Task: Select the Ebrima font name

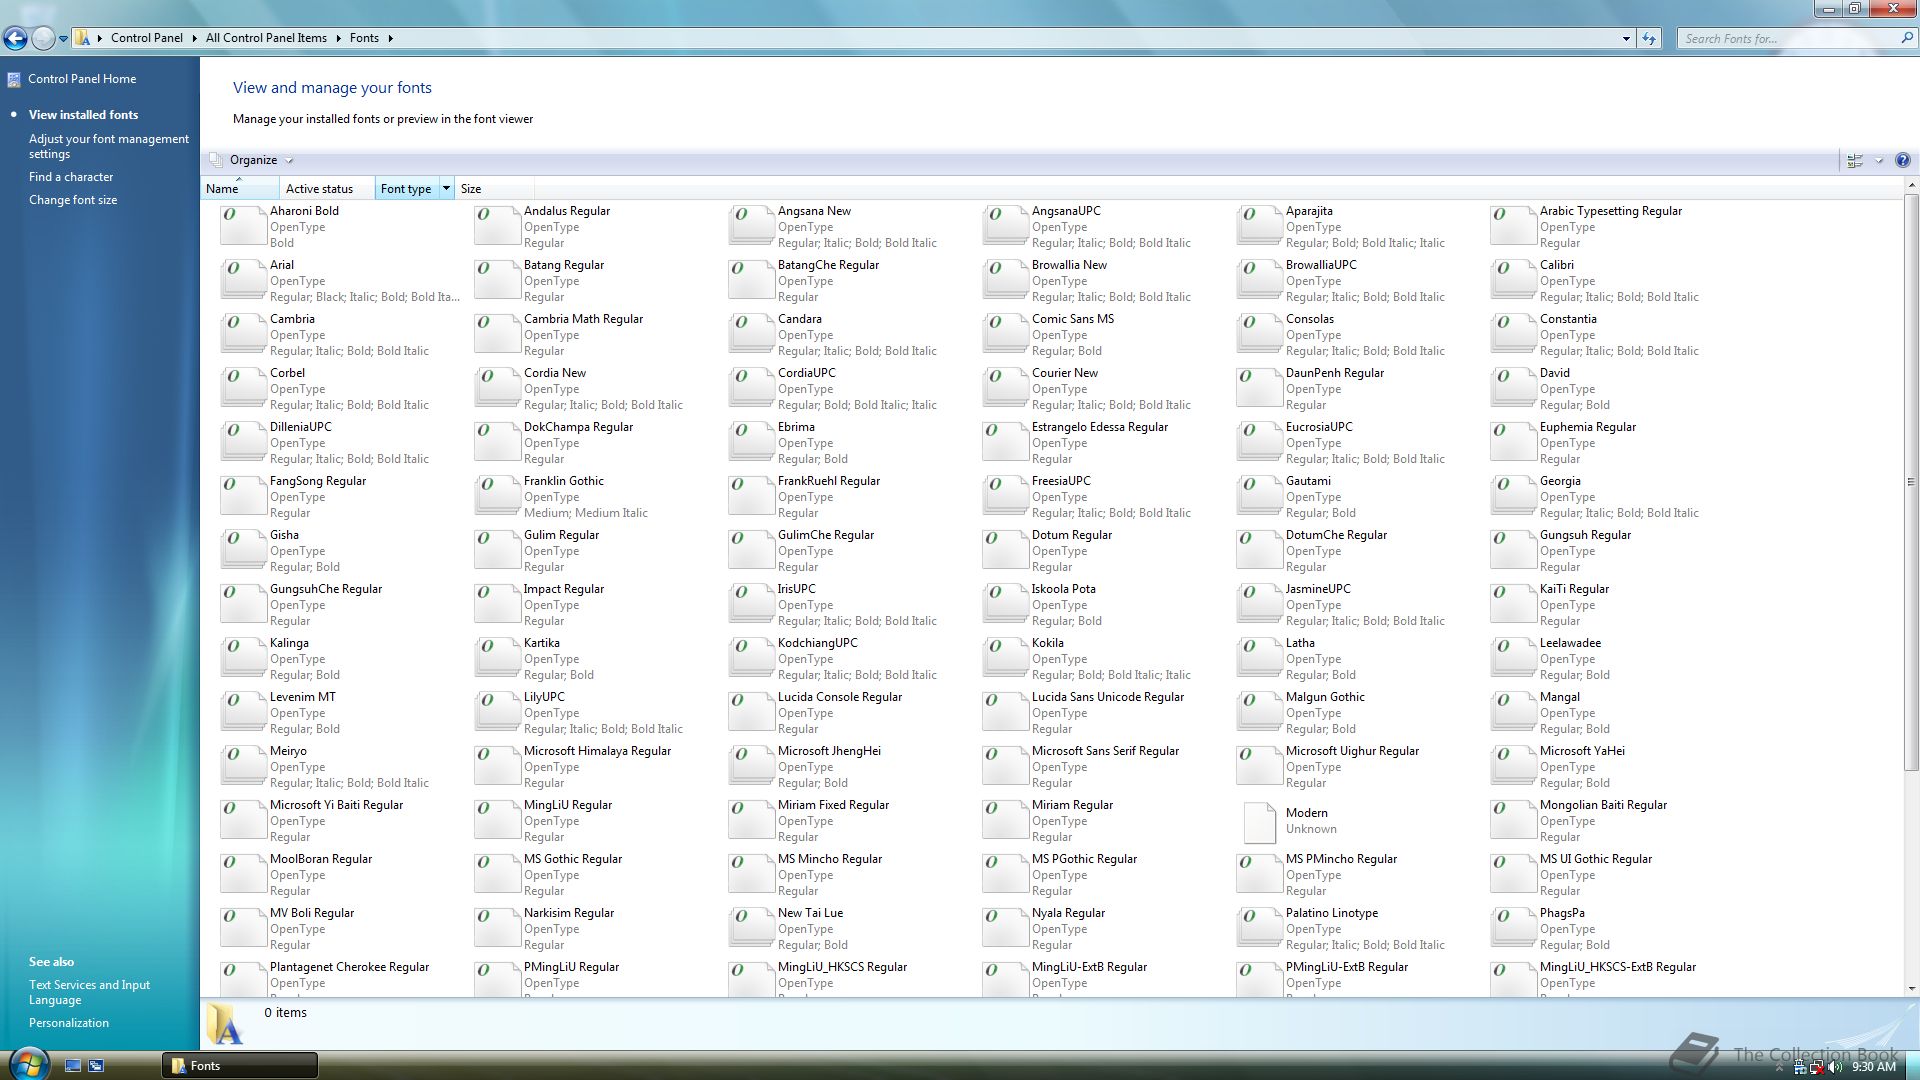Action: (x=796, y=427)
